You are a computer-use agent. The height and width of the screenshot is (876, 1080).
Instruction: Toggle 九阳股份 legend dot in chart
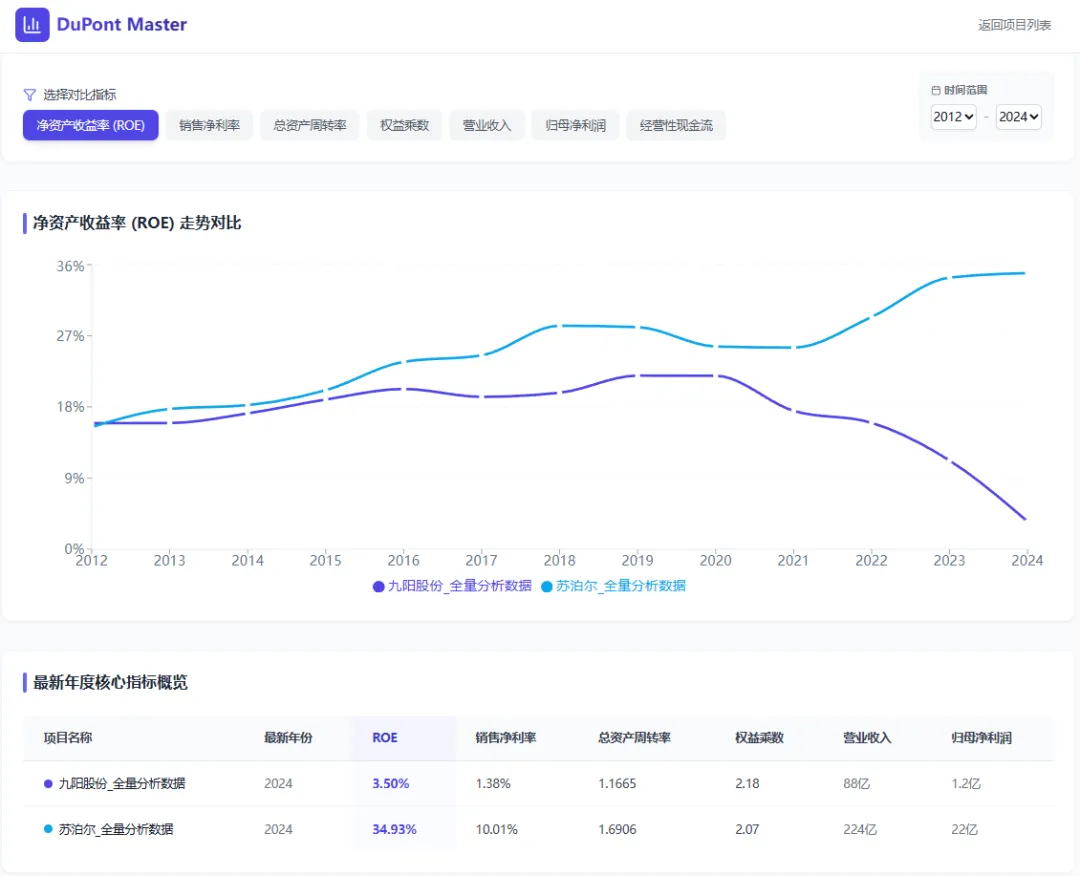[378, 587]
